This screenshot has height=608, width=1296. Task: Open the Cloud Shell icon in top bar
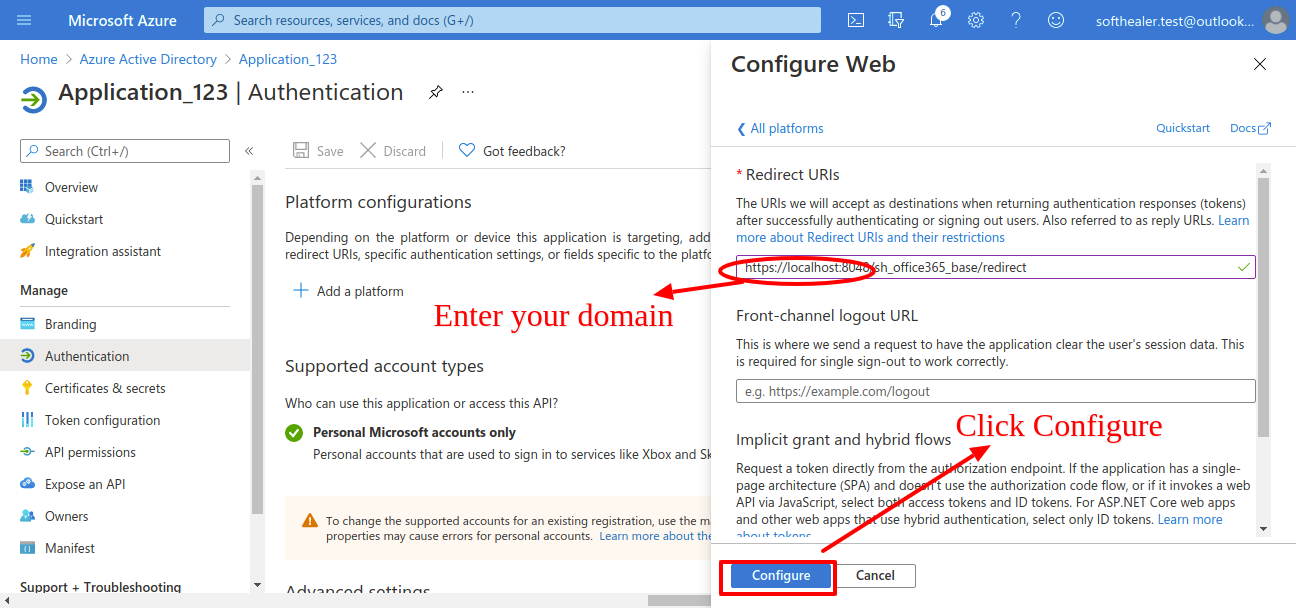(856, 20)
